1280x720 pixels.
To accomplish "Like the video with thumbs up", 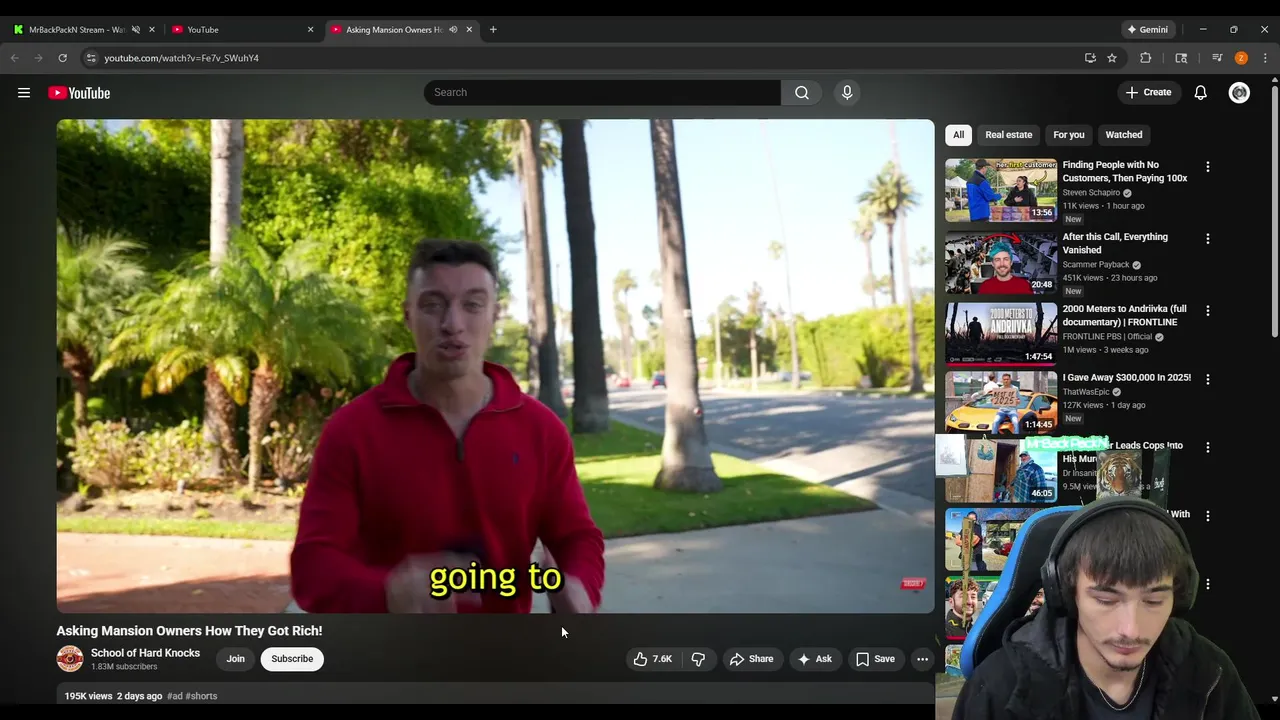I will (652, 659).
